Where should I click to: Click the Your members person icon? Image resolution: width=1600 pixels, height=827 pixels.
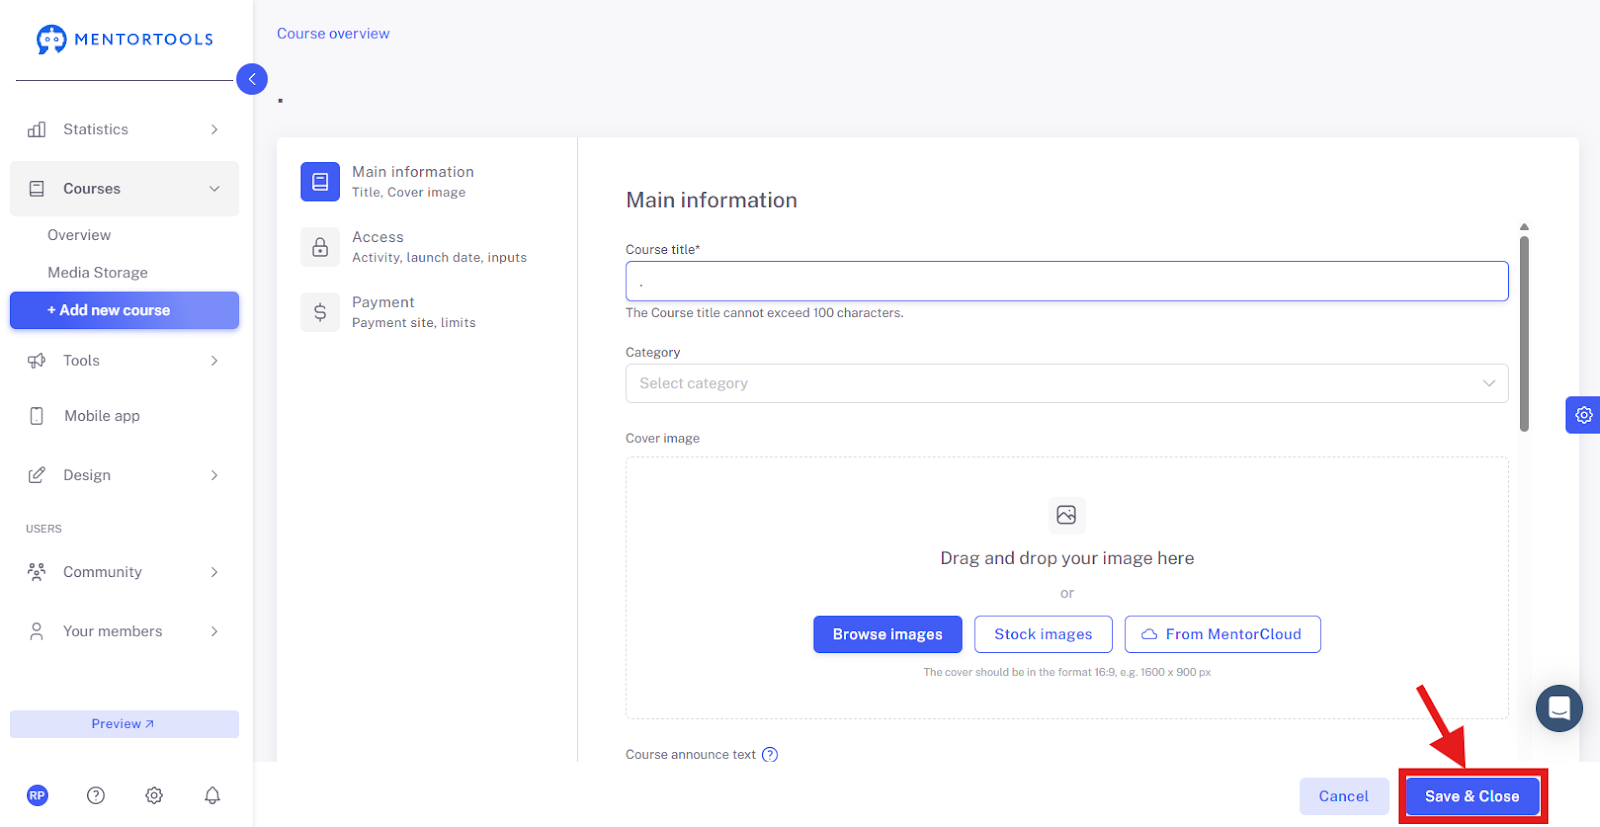click(37, 631)
